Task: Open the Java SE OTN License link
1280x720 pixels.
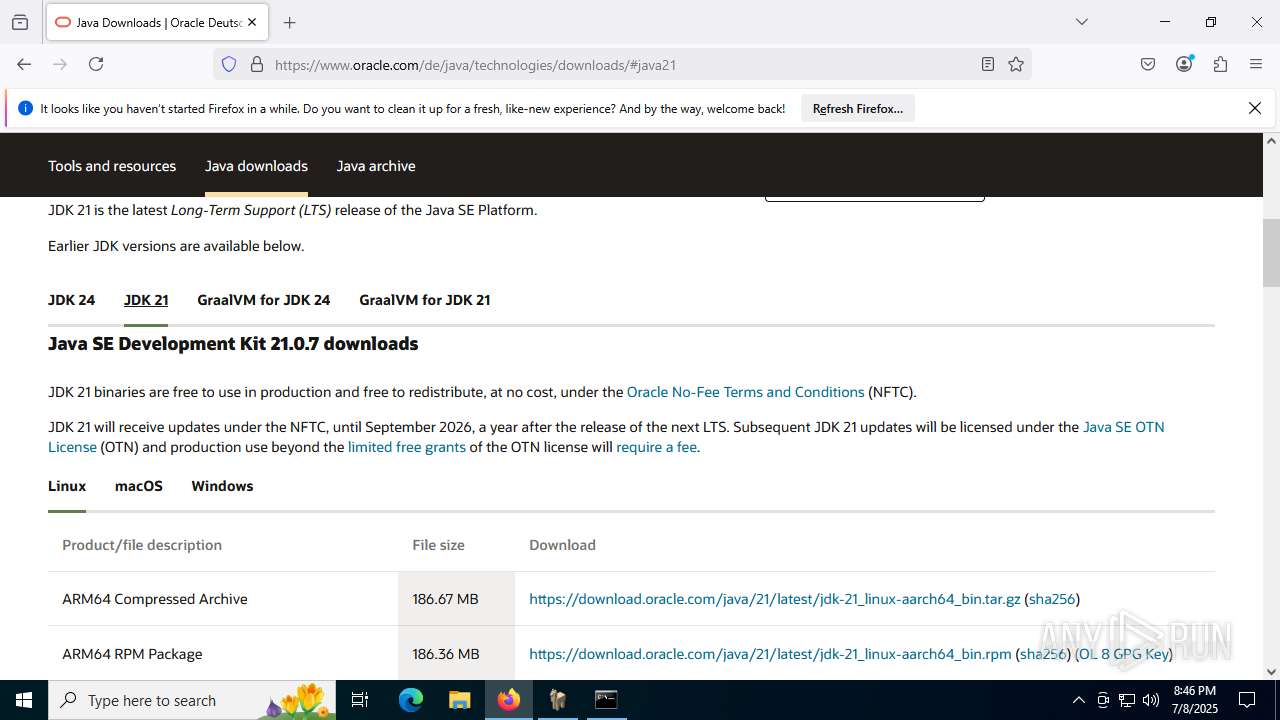Action: 1124,427
